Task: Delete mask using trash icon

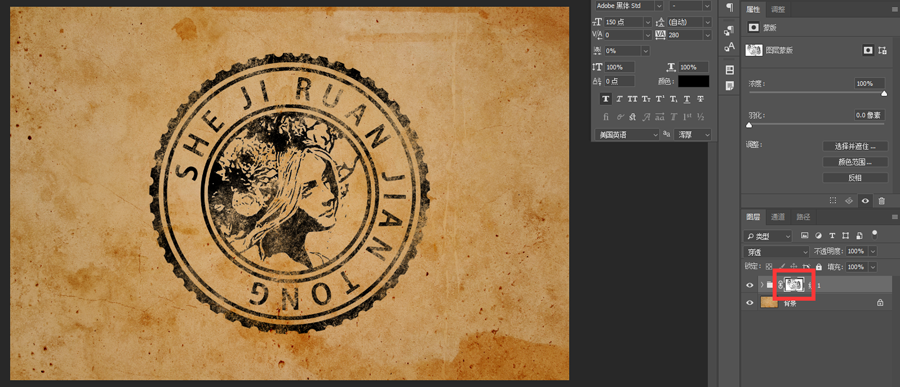Action: coord(882,201)
